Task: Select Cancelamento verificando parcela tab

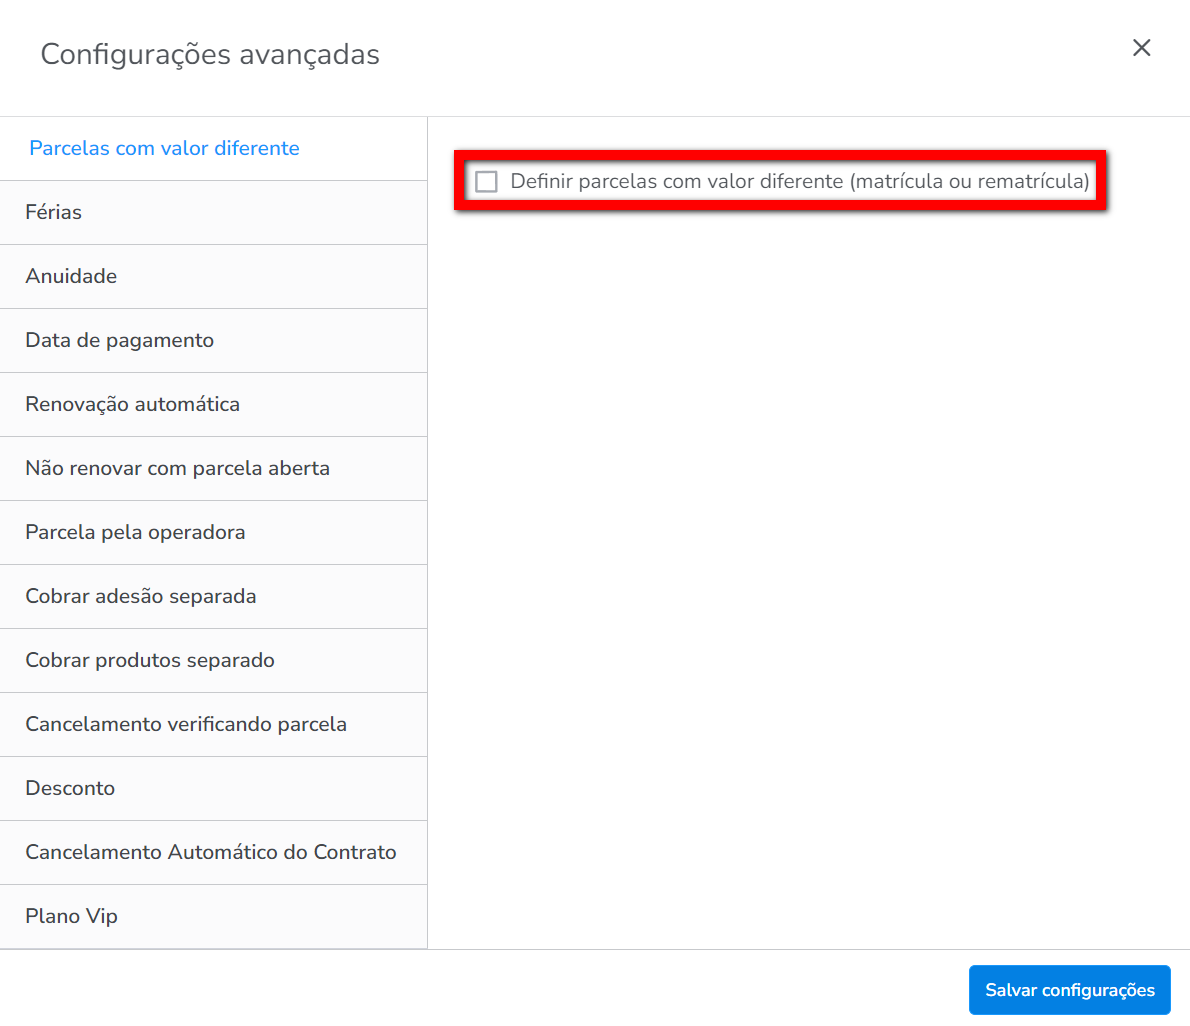Action: (x=186, y=724)
